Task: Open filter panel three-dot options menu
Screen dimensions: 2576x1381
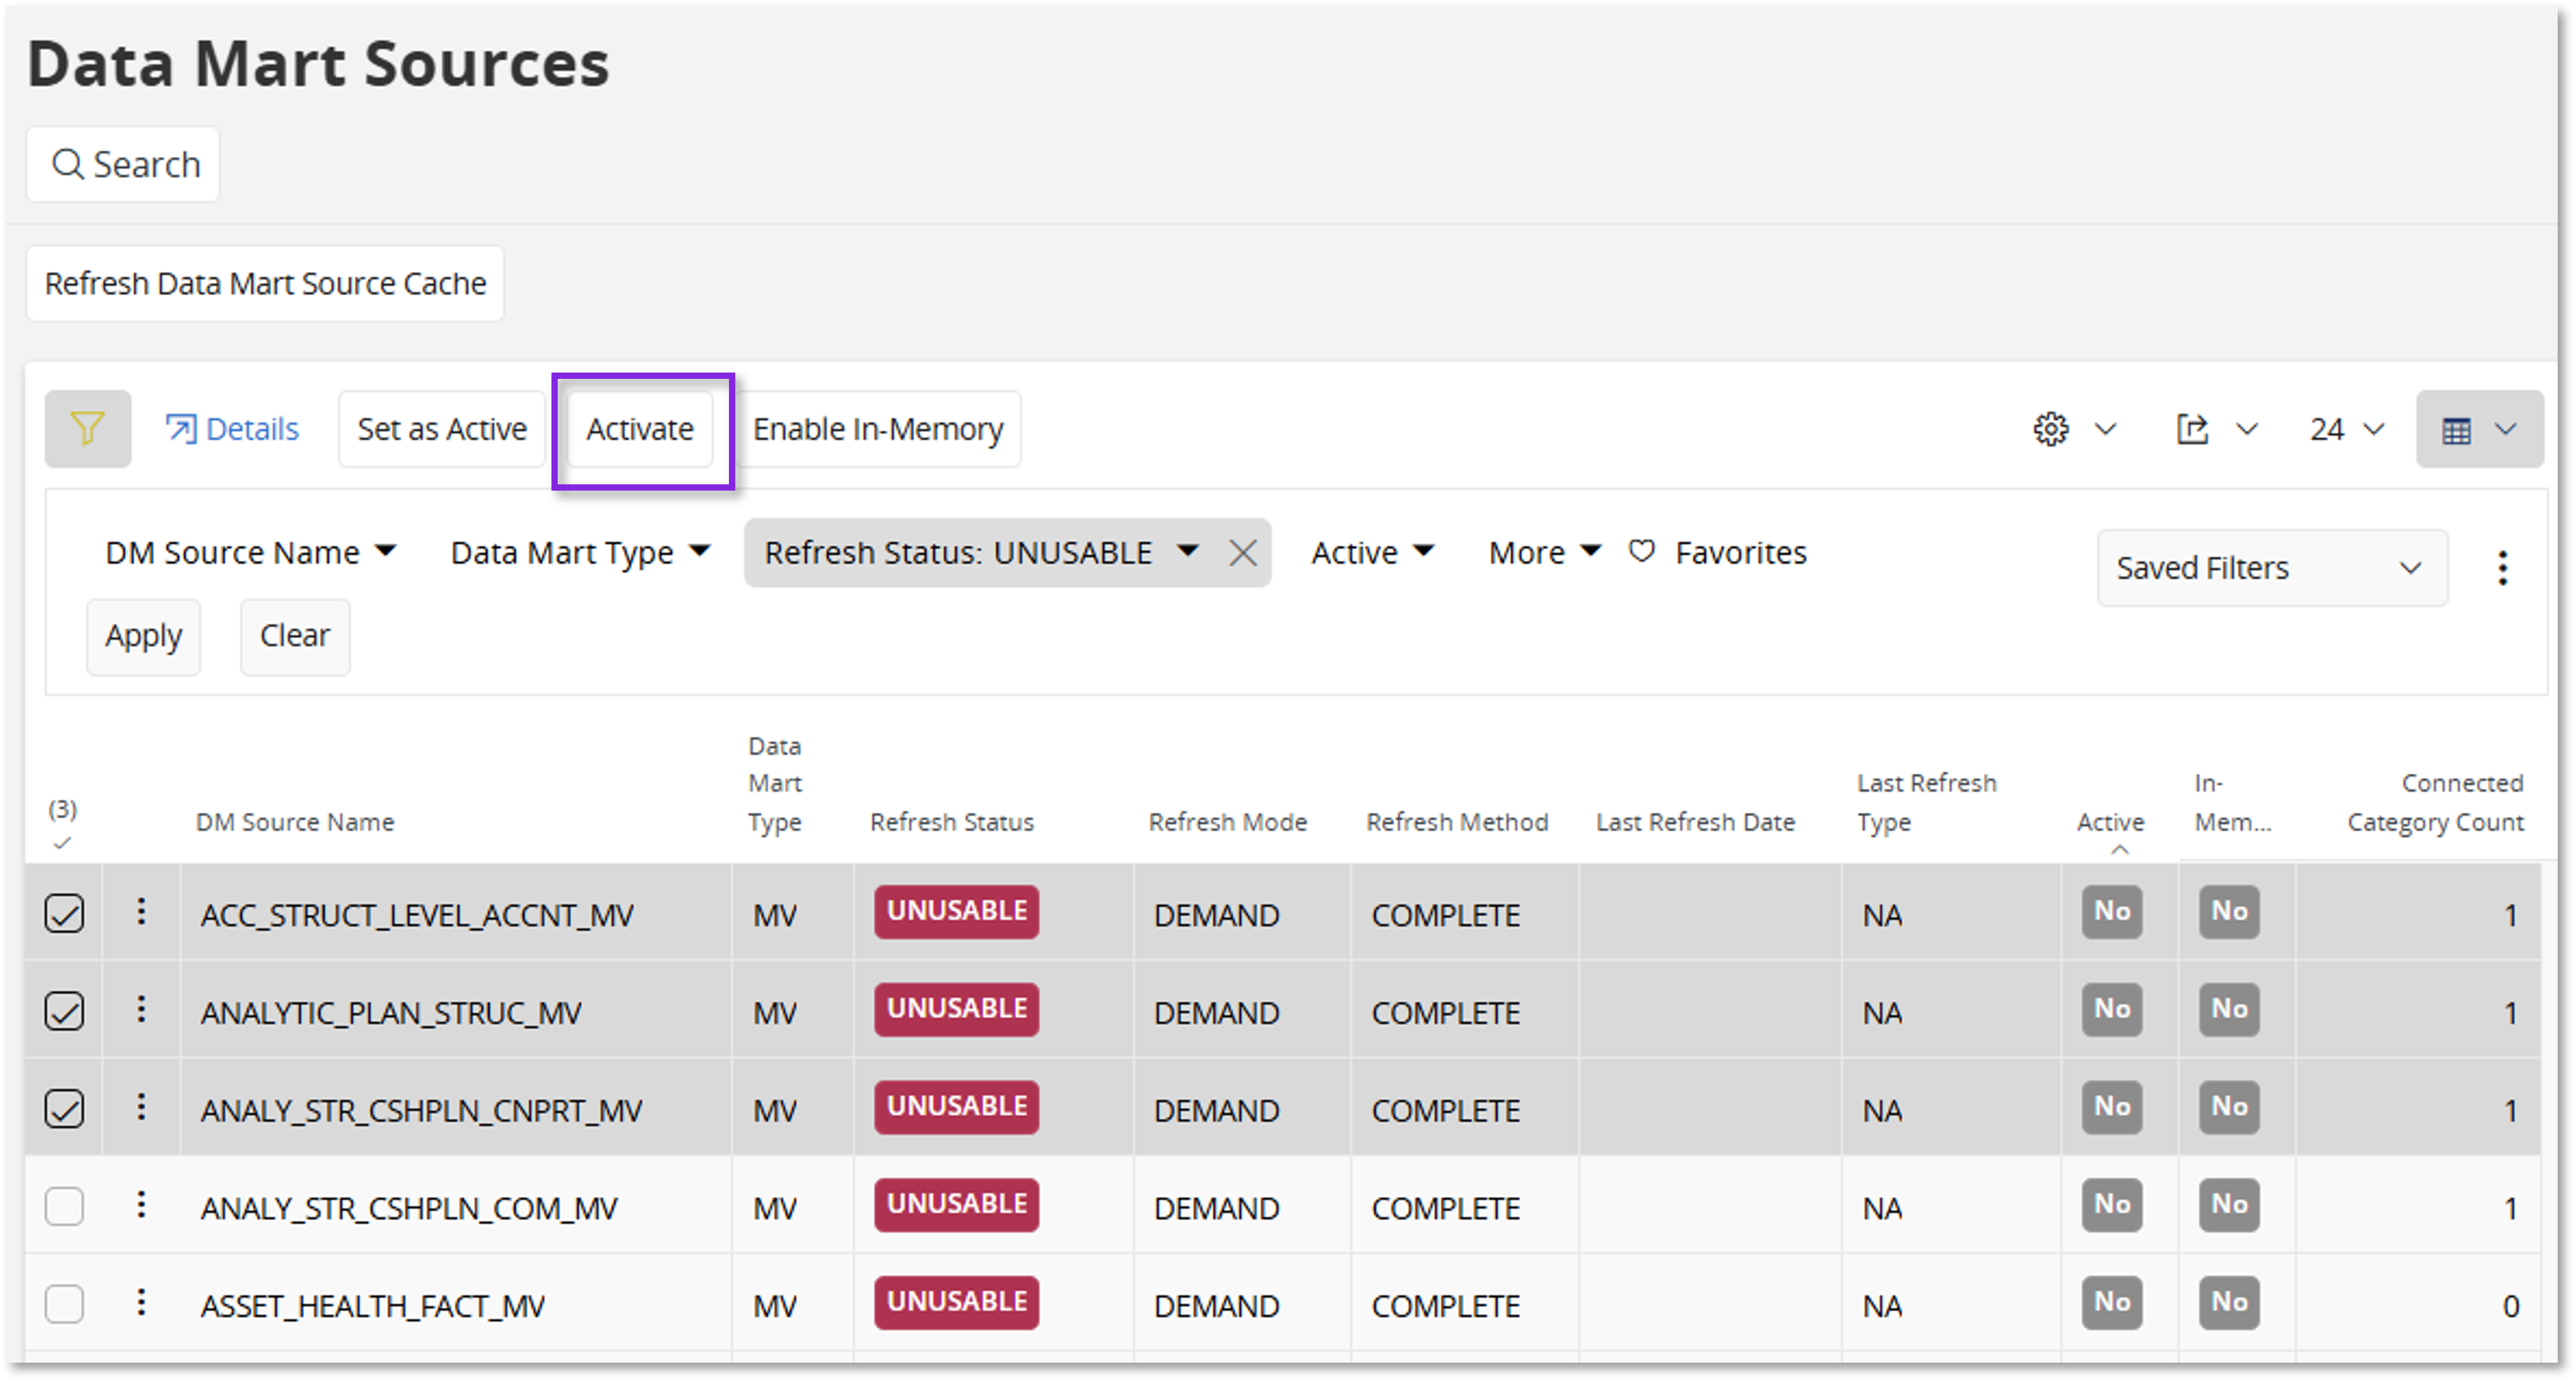Action: coord(2502,568)
